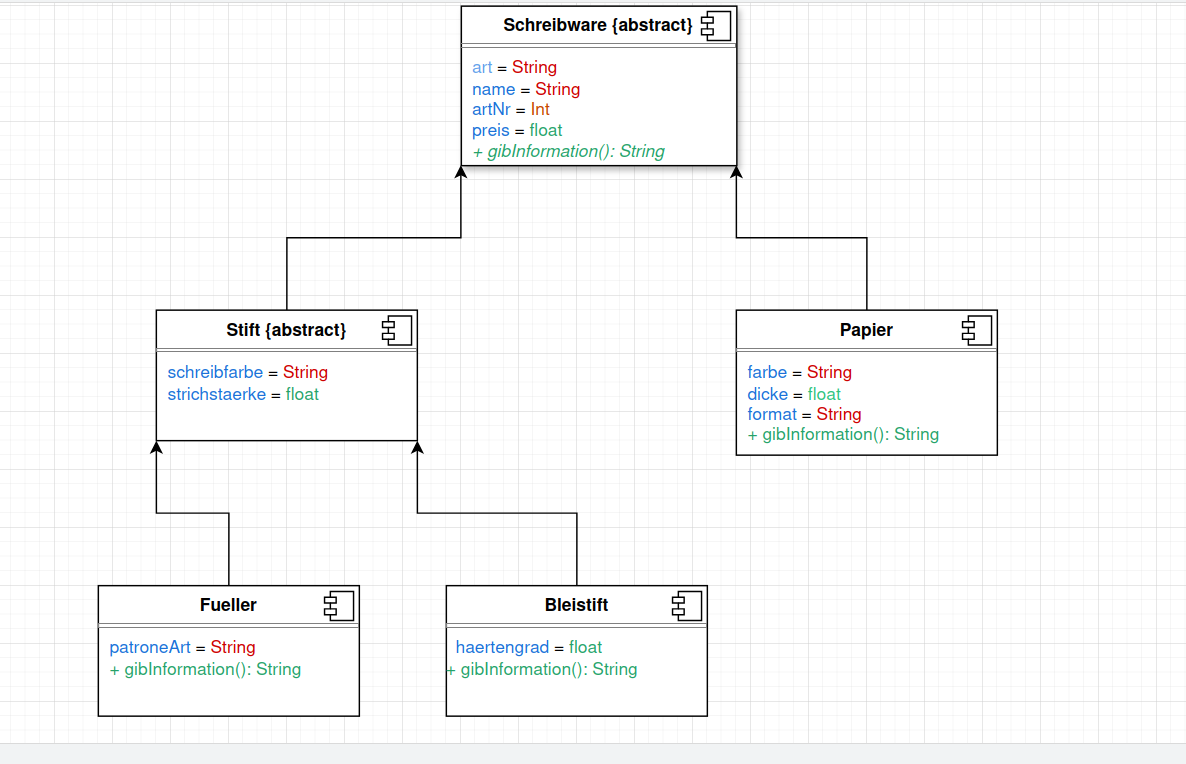Click the component icon in Bleistift header

pos(687,605)
